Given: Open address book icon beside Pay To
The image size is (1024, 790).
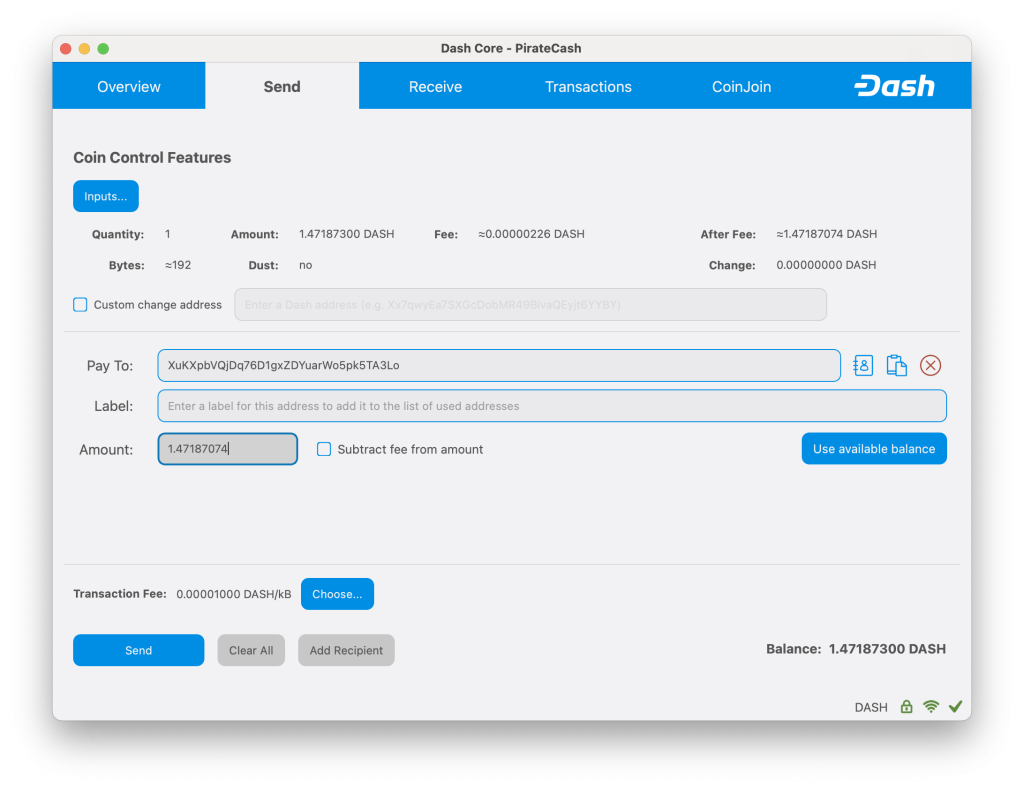Looking at the screenshot, I should [863, 366].
